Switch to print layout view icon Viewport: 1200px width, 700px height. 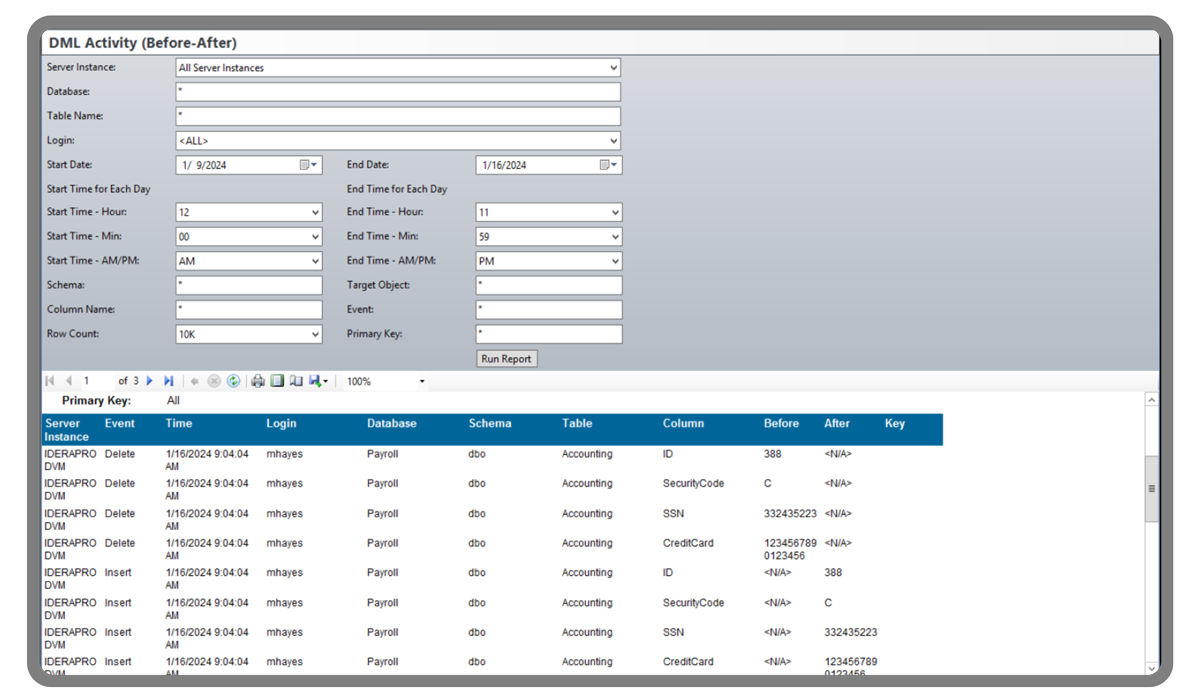277,381
